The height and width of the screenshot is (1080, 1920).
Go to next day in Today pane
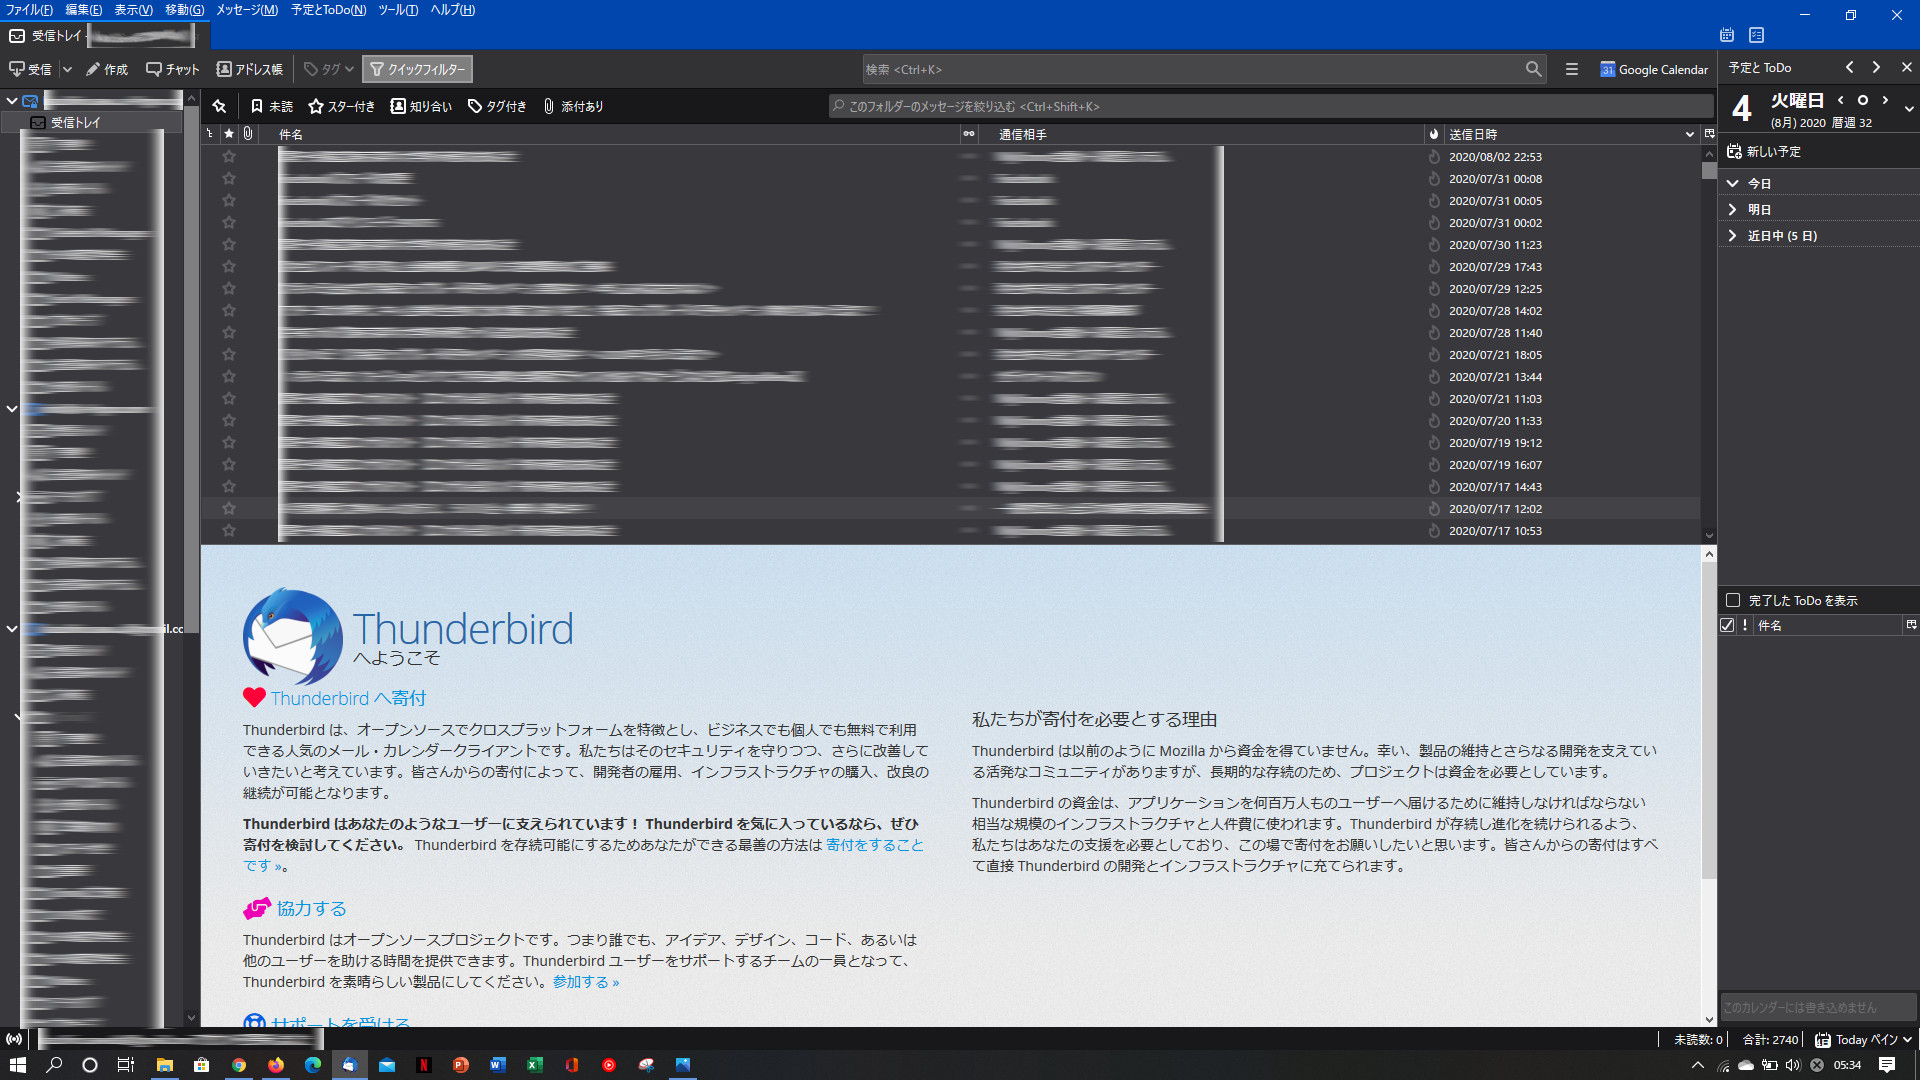[1885, 100]
